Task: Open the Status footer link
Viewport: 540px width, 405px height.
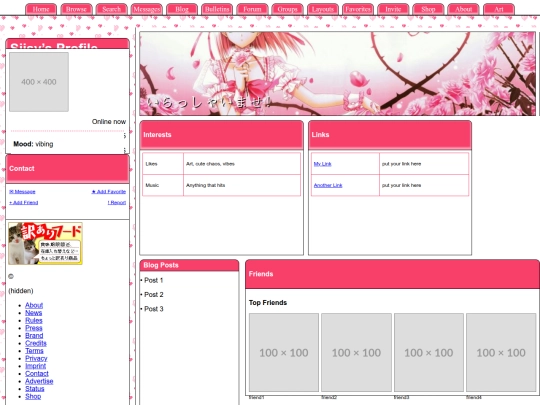Action: click(x=35, y=388)
